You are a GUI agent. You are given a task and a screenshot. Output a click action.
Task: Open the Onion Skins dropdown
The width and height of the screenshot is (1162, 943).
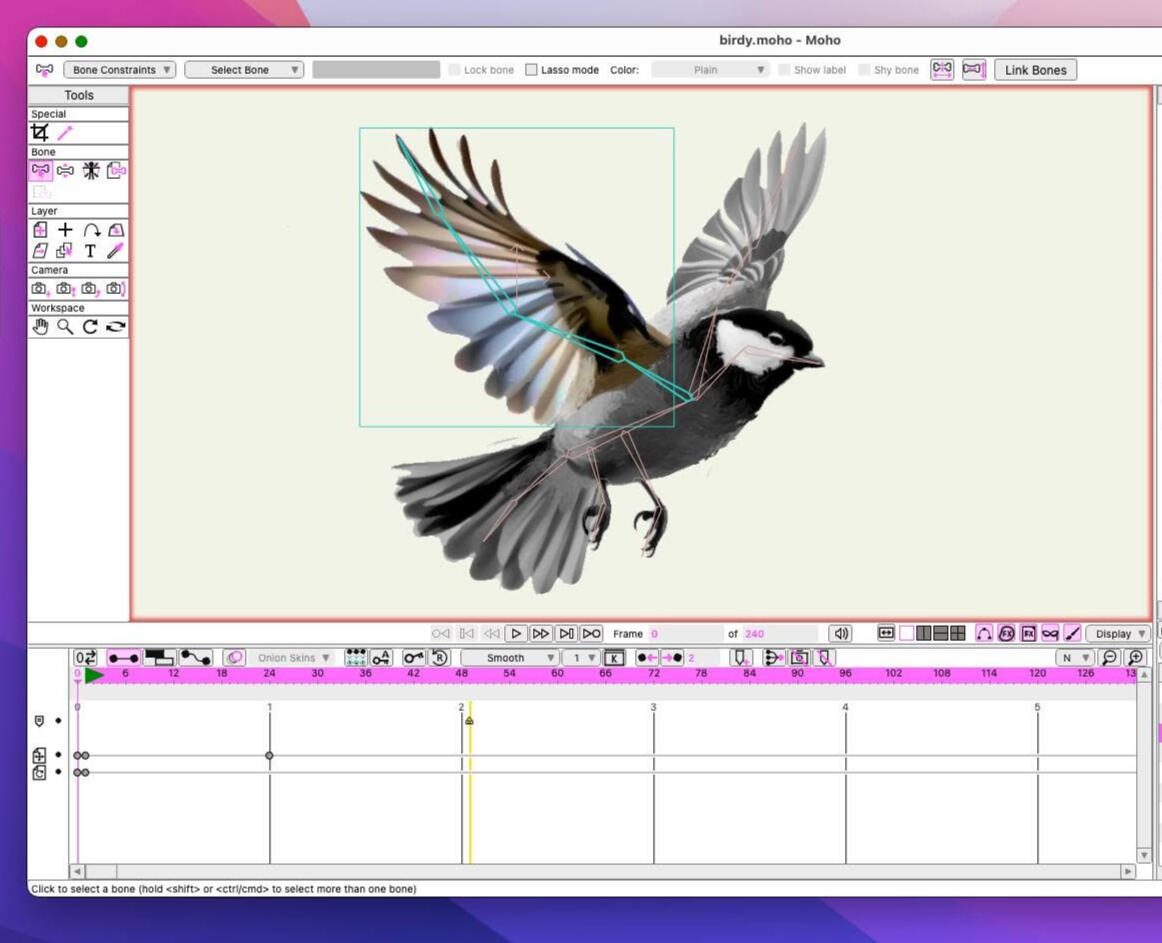click(290, 658)
